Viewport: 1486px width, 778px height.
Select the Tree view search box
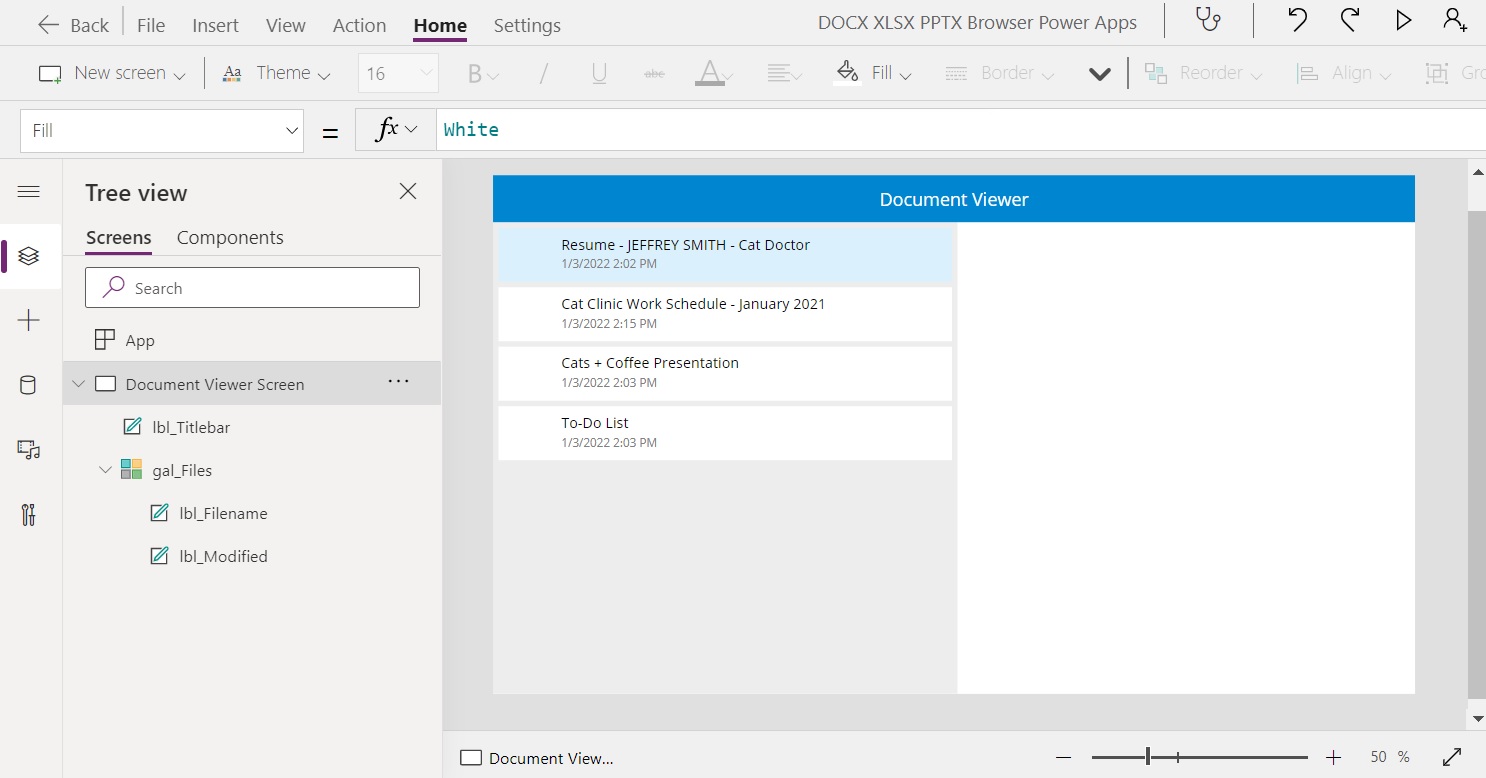(x=252, y=287)
